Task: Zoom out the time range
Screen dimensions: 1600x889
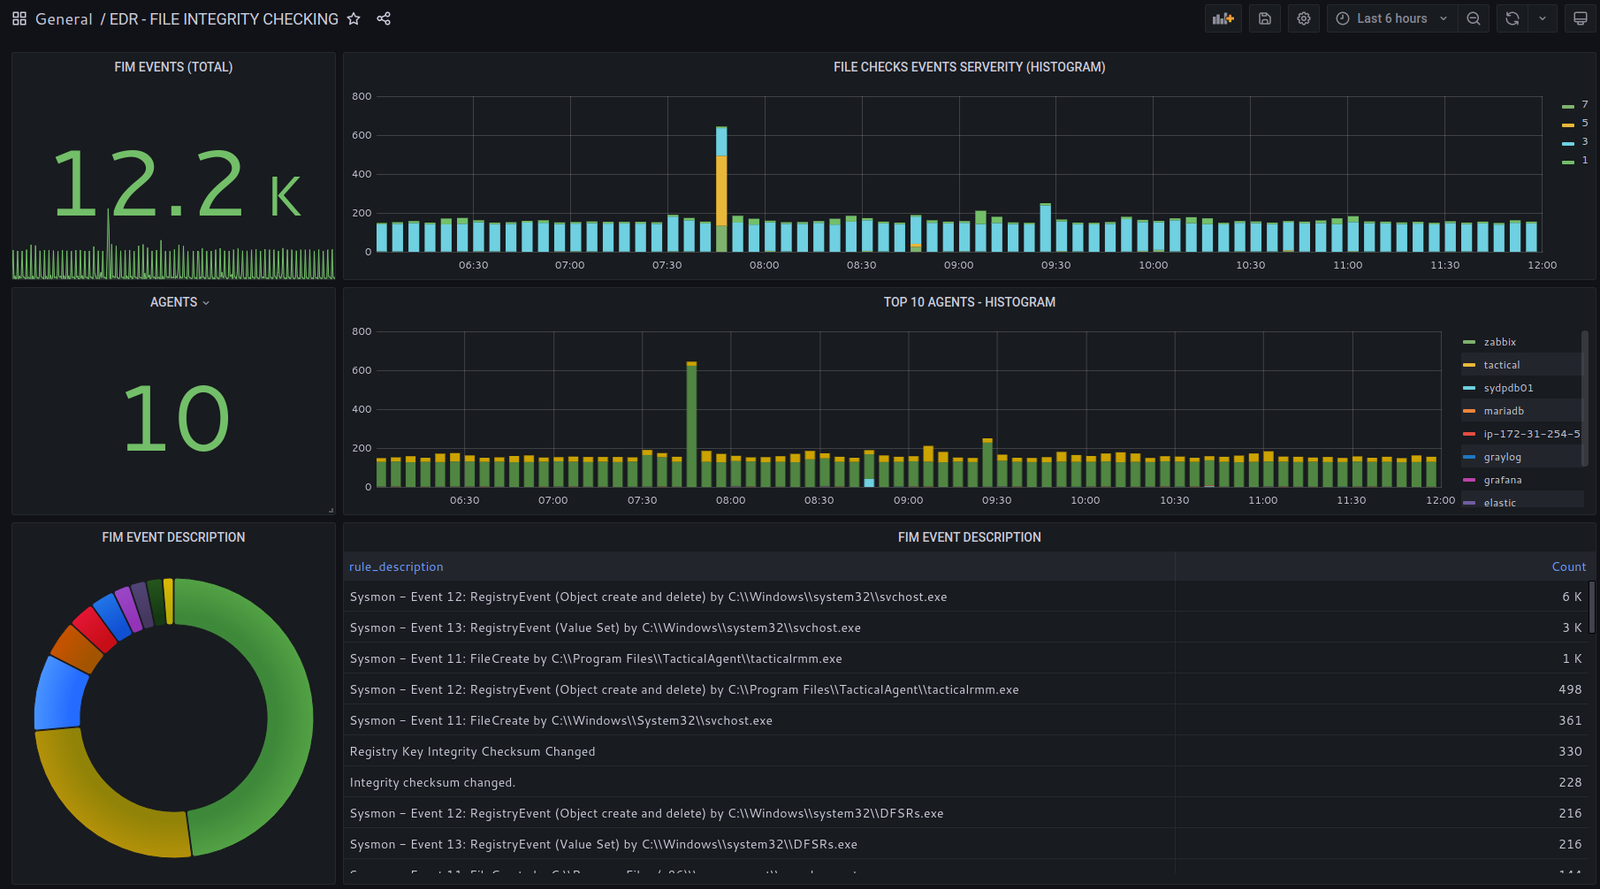Action: tap(1474, 19)
